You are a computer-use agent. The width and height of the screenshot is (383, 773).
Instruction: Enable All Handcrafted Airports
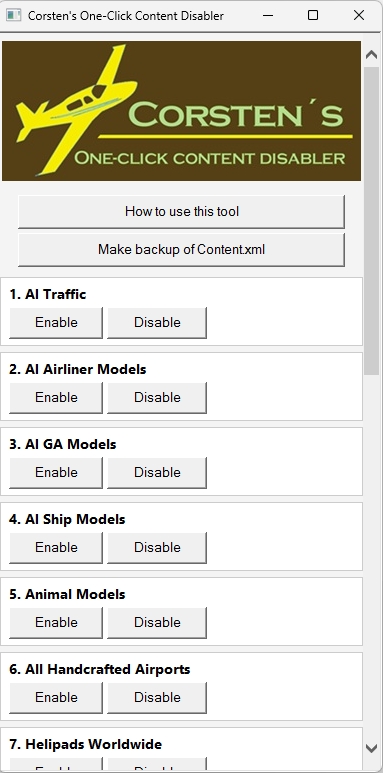tap(56, 697)
